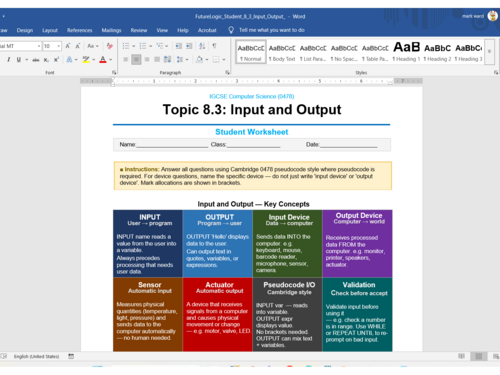The height and width of the screenshot is (375, 500).
Task: Apply a numbered list
Action: 143,46
